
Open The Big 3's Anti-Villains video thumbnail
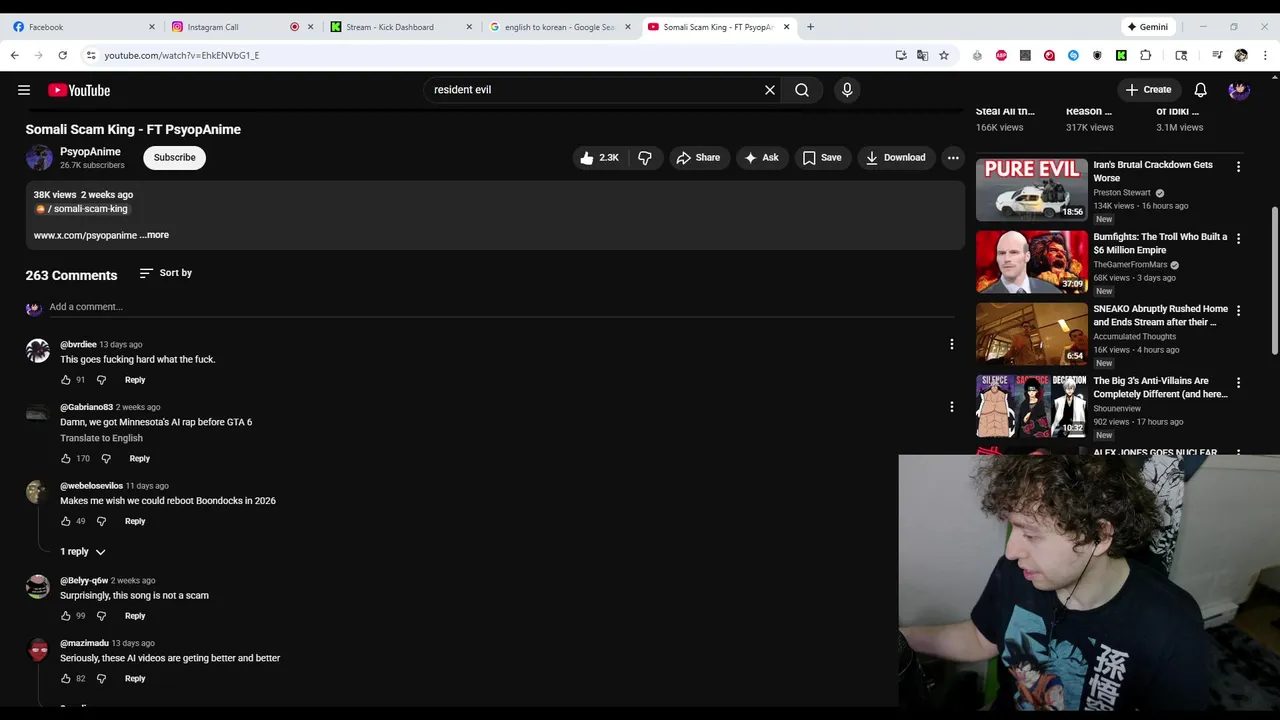pyautogui.click(x=1031, y=406)
